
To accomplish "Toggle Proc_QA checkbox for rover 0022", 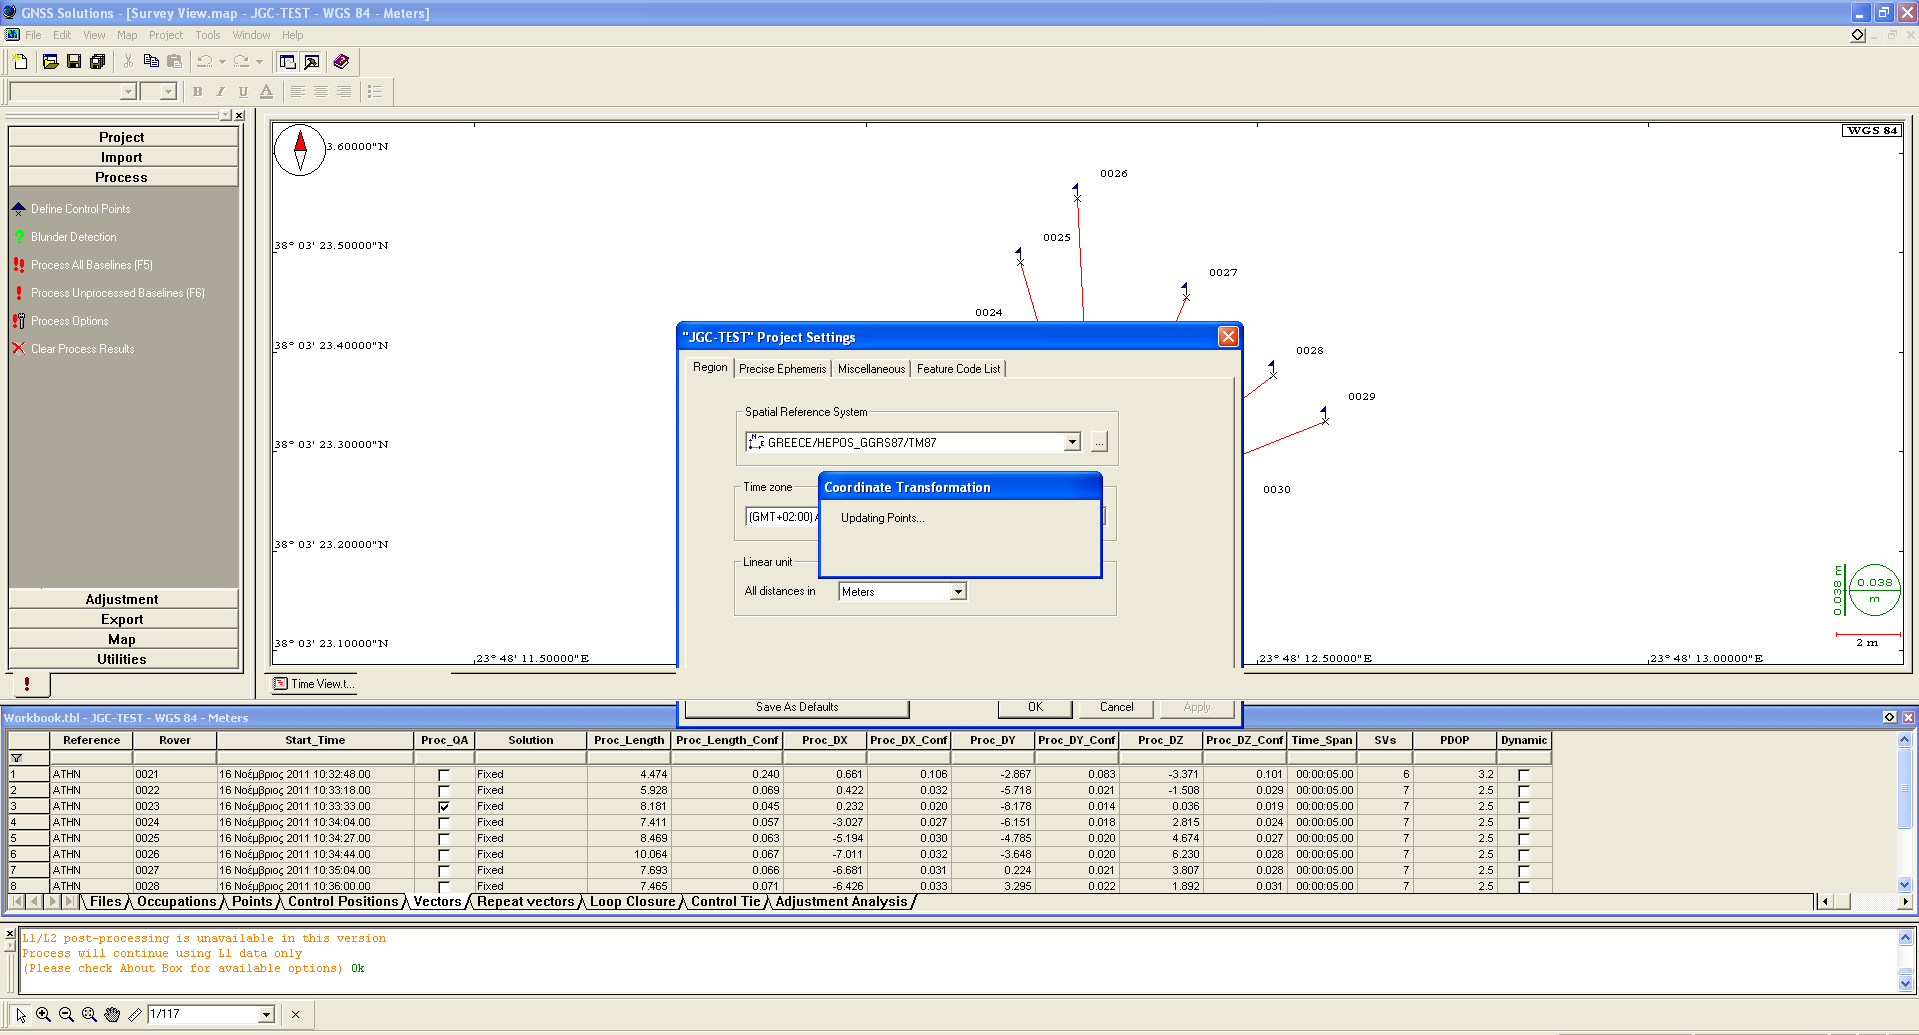I will click(x=444, y=791).
